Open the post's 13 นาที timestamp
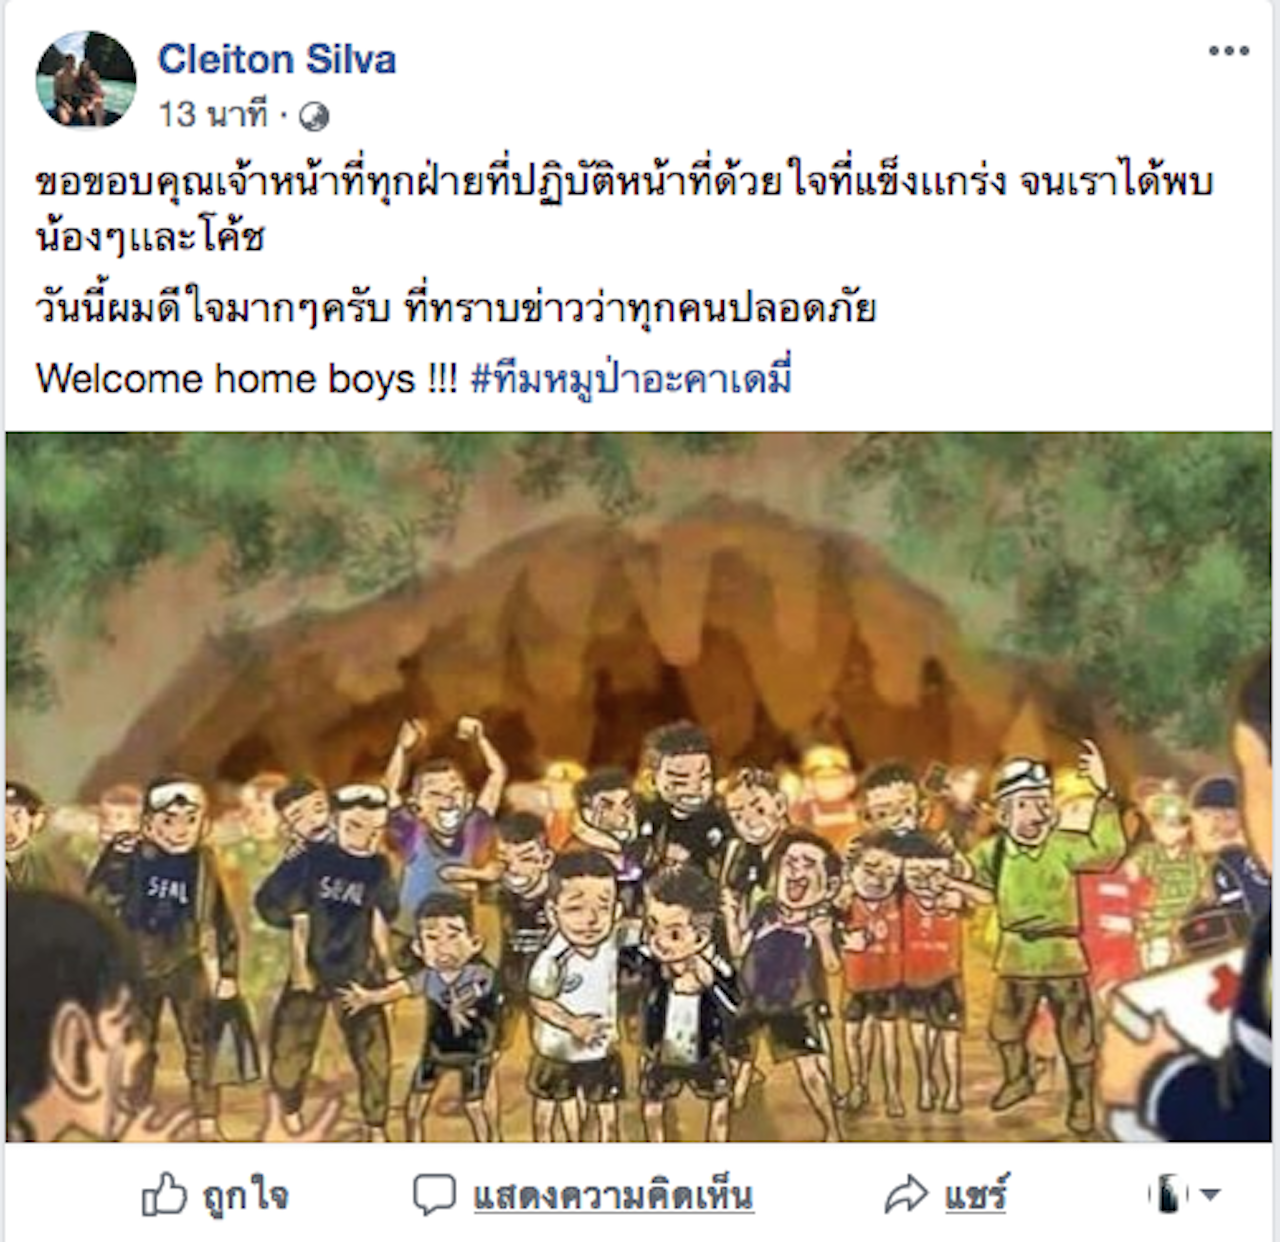Image resolution: width=1280 pixels, height=1242 pixels. point(213,116)
